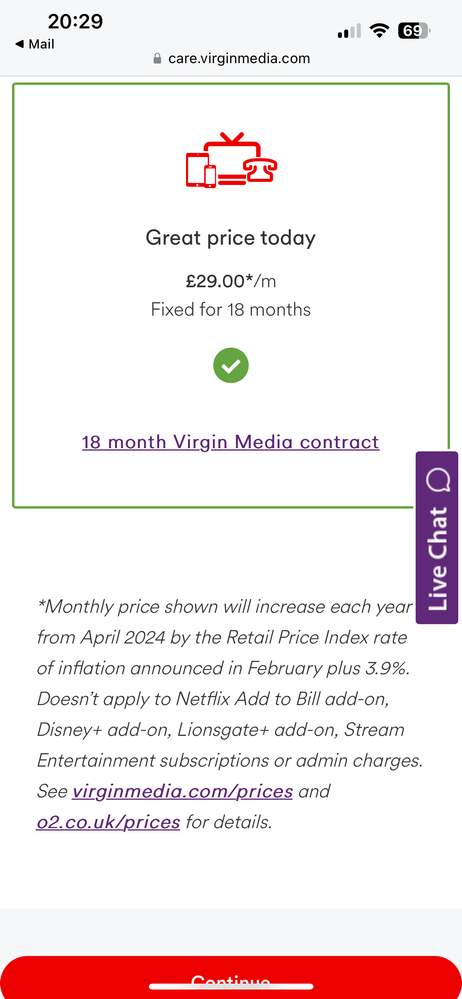Open the 18 month Virgin Media contract link
Viewport: 462px width, 999px height.
[231, 442]
